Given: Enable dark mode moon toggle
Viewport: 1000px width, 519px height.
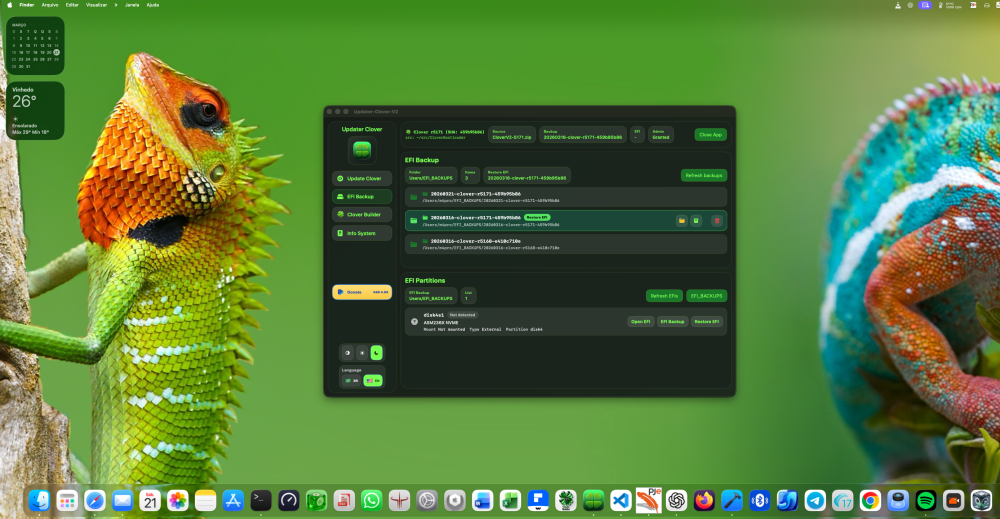Looking at the screenshot, I should tap(376, 353).
